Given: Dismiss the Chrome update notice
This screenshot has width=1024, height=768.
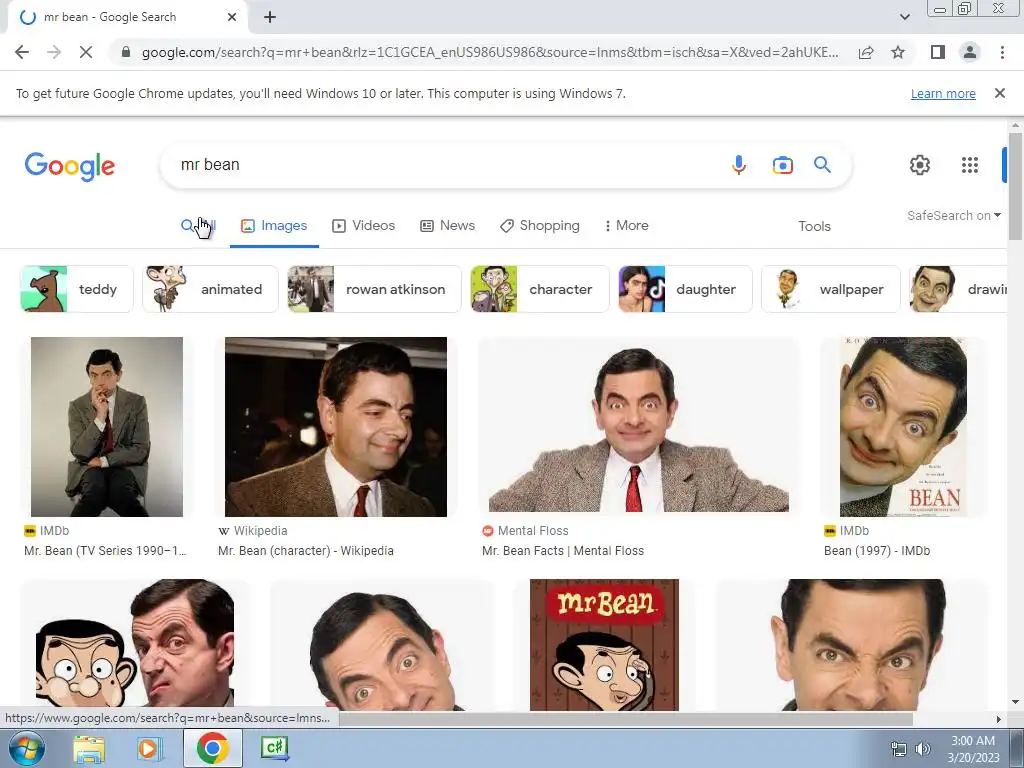Looking at the screenshot, I should point(999,93).
